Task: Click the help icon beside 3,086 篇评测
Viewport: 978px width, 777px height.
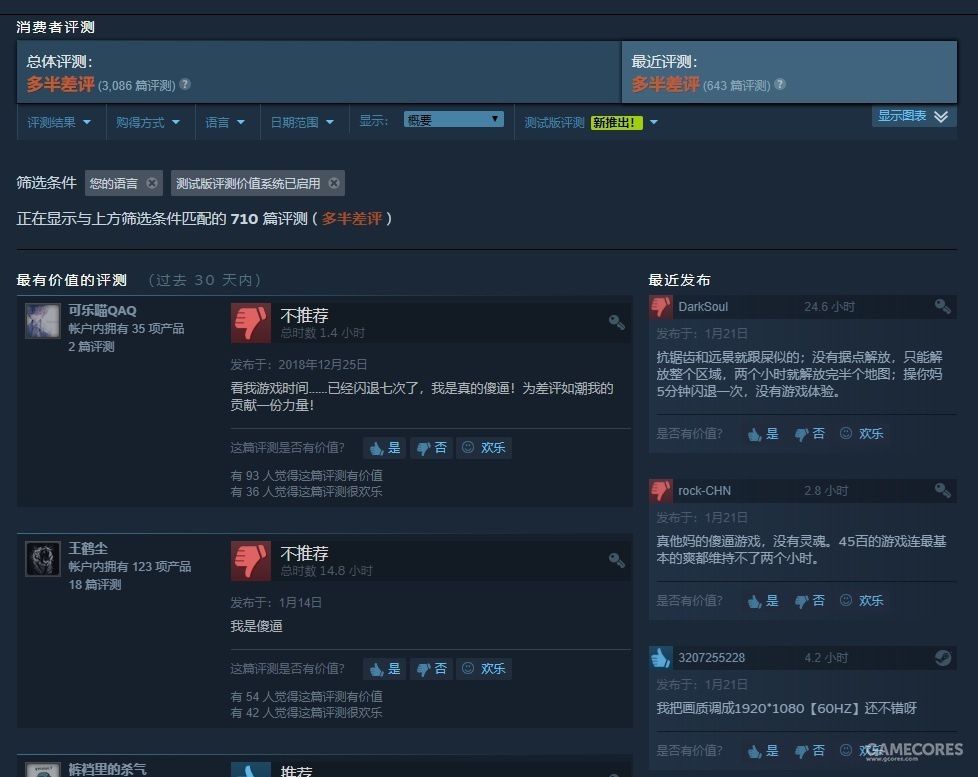Action: point(185,84)
